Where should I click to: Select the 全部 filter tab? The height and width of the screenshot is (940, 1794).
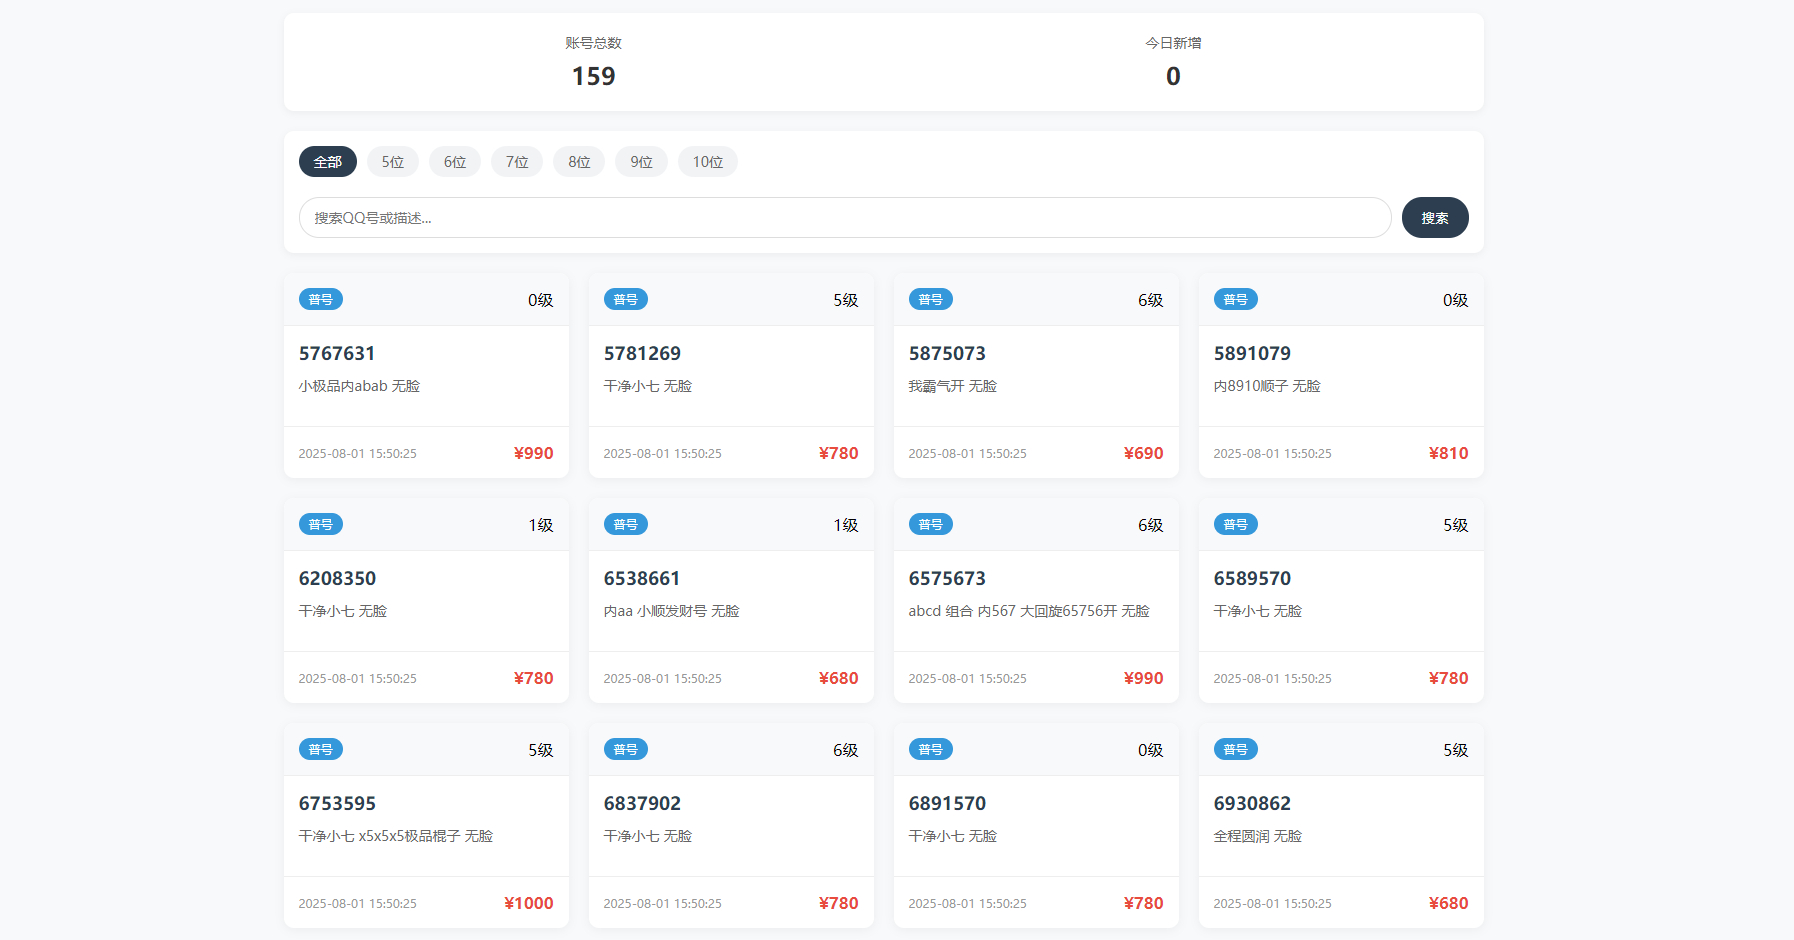coord(327,162)
